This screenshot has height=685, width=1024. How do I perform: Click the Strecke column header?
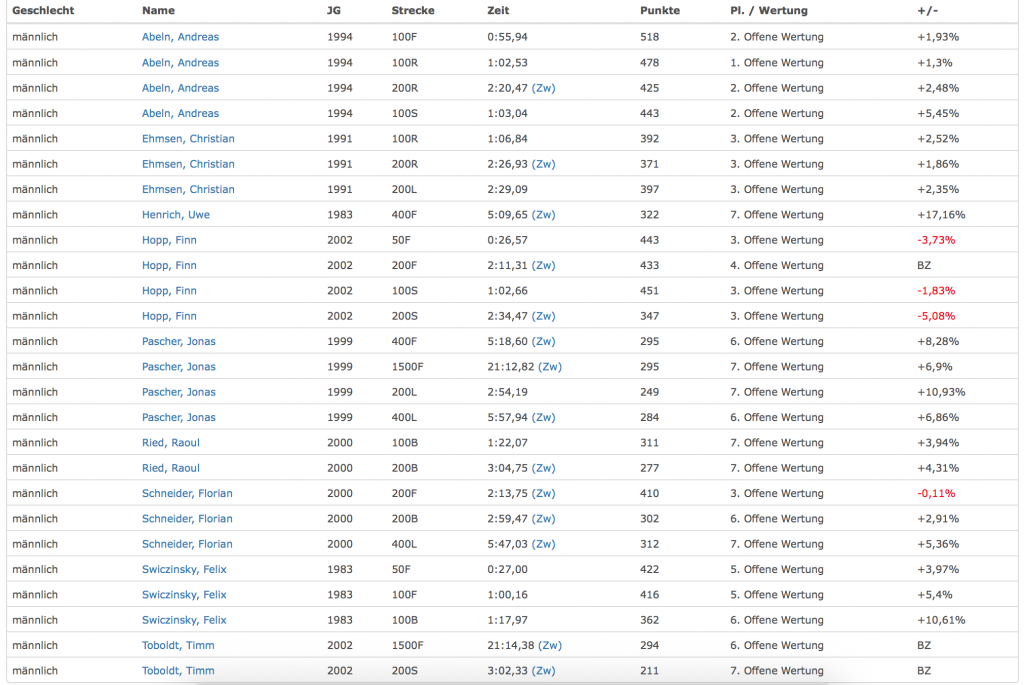[413, 11]
